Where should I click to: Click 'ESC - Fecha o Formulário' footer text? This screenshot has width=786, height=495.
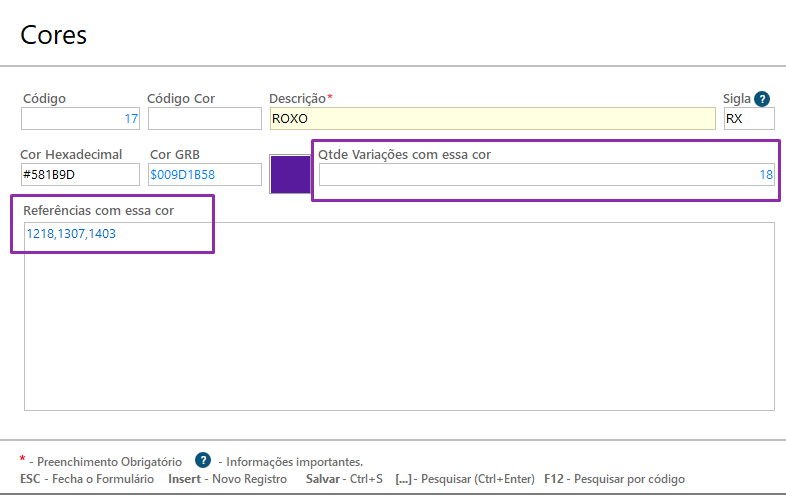(x=87, y=479)
